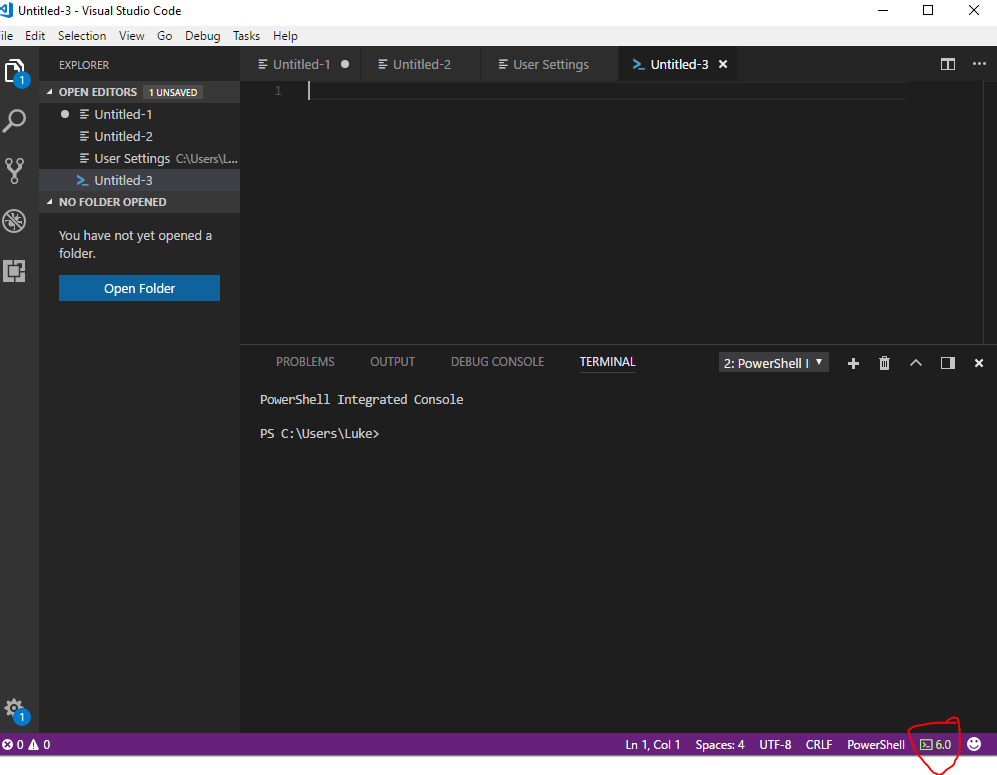The height and width of the screenshot is (775, 997).
Task: Select Untitled-1 in Open Editors list
Action: point(139,114)
